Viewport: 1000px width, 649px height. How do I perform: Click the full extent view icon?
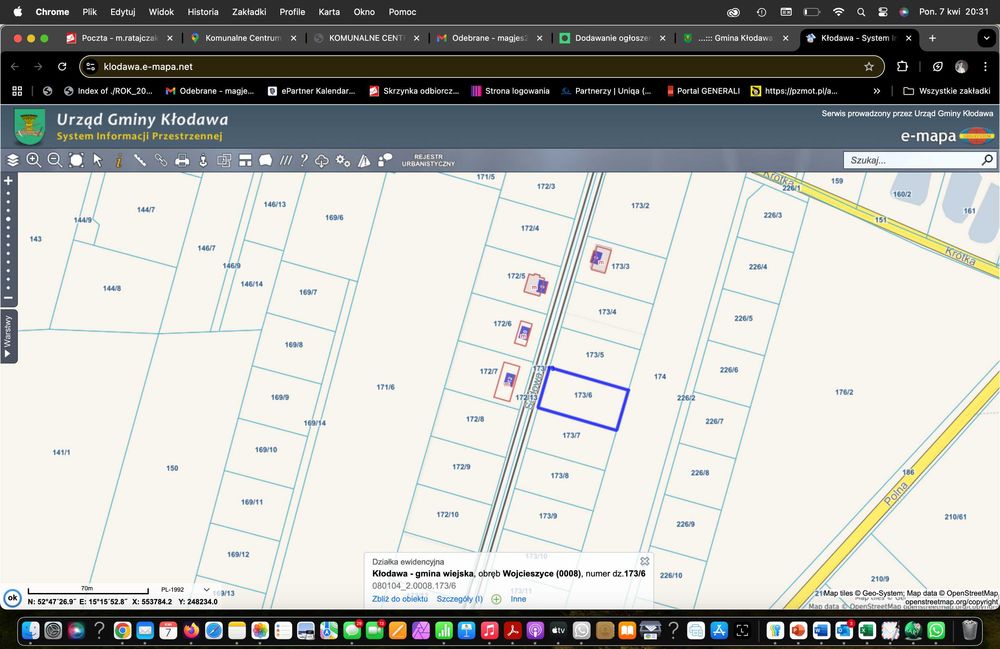tap(76, 161)
